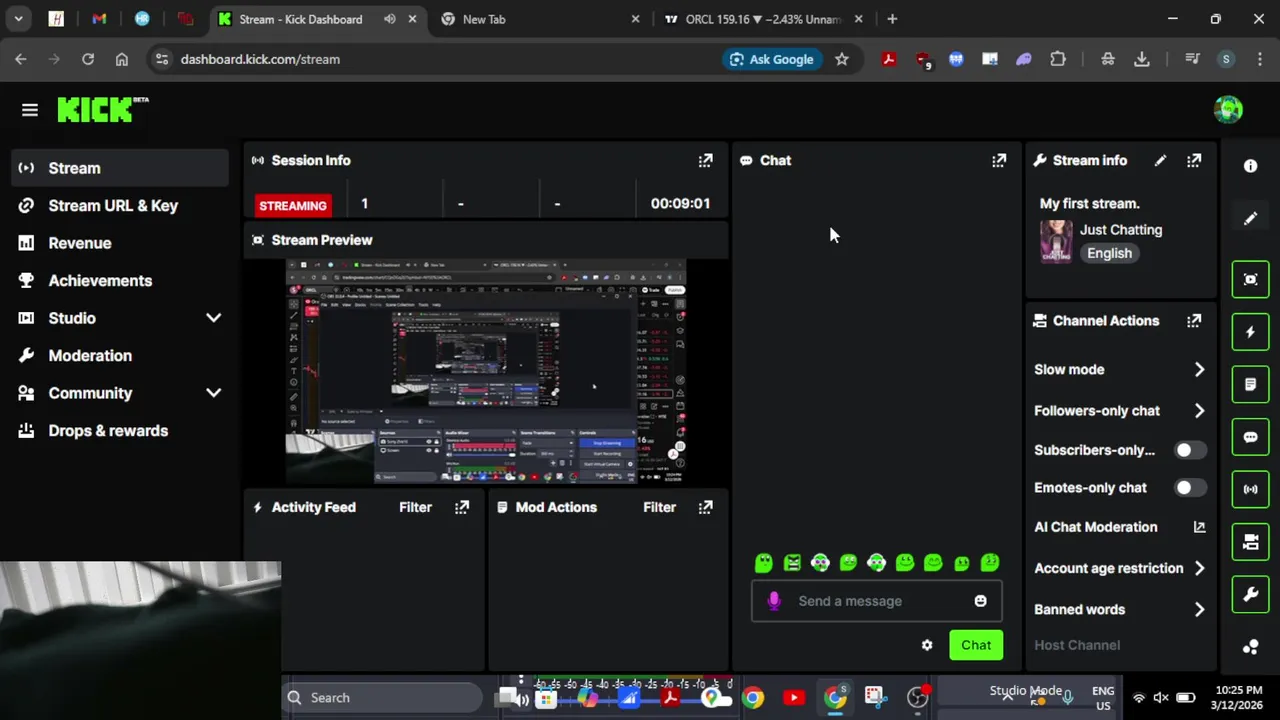Open AI Chat Moderation external link

pyautogui.click(x=1199, y=527)
